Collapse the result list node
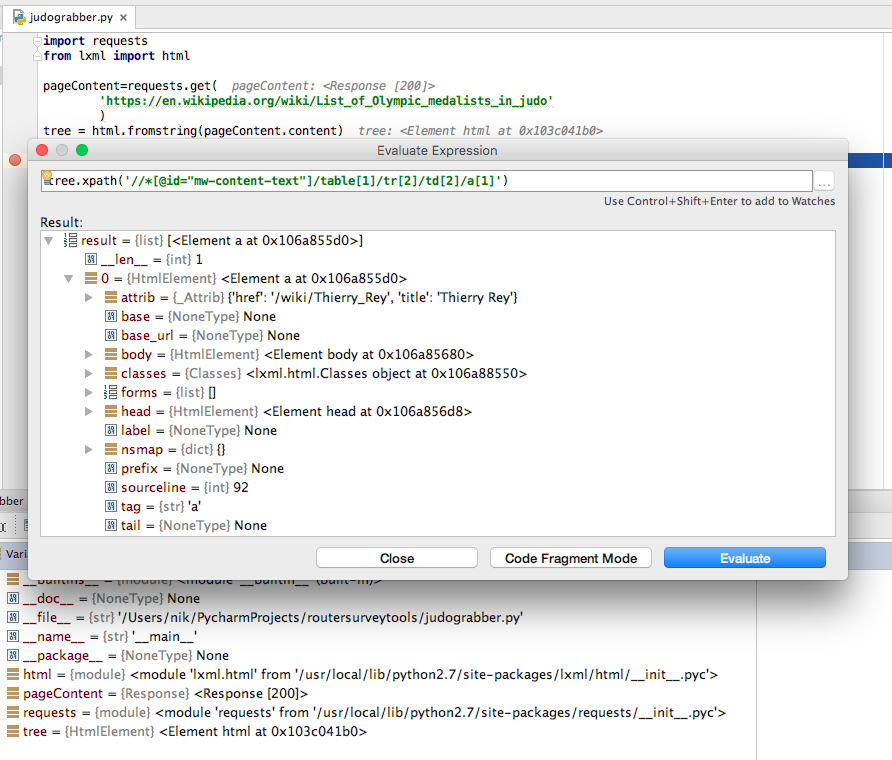This screenshot has height=760, width=892. [x=47, y=240]
